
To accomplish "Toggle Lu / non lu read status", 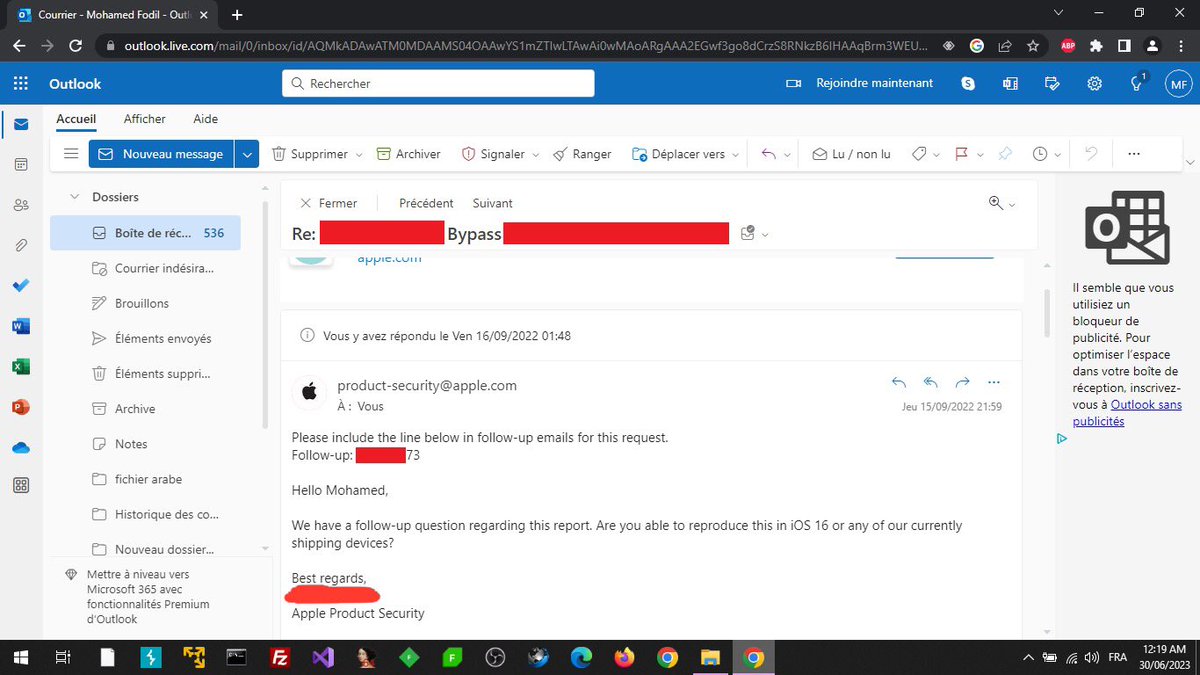I will 852,154.
